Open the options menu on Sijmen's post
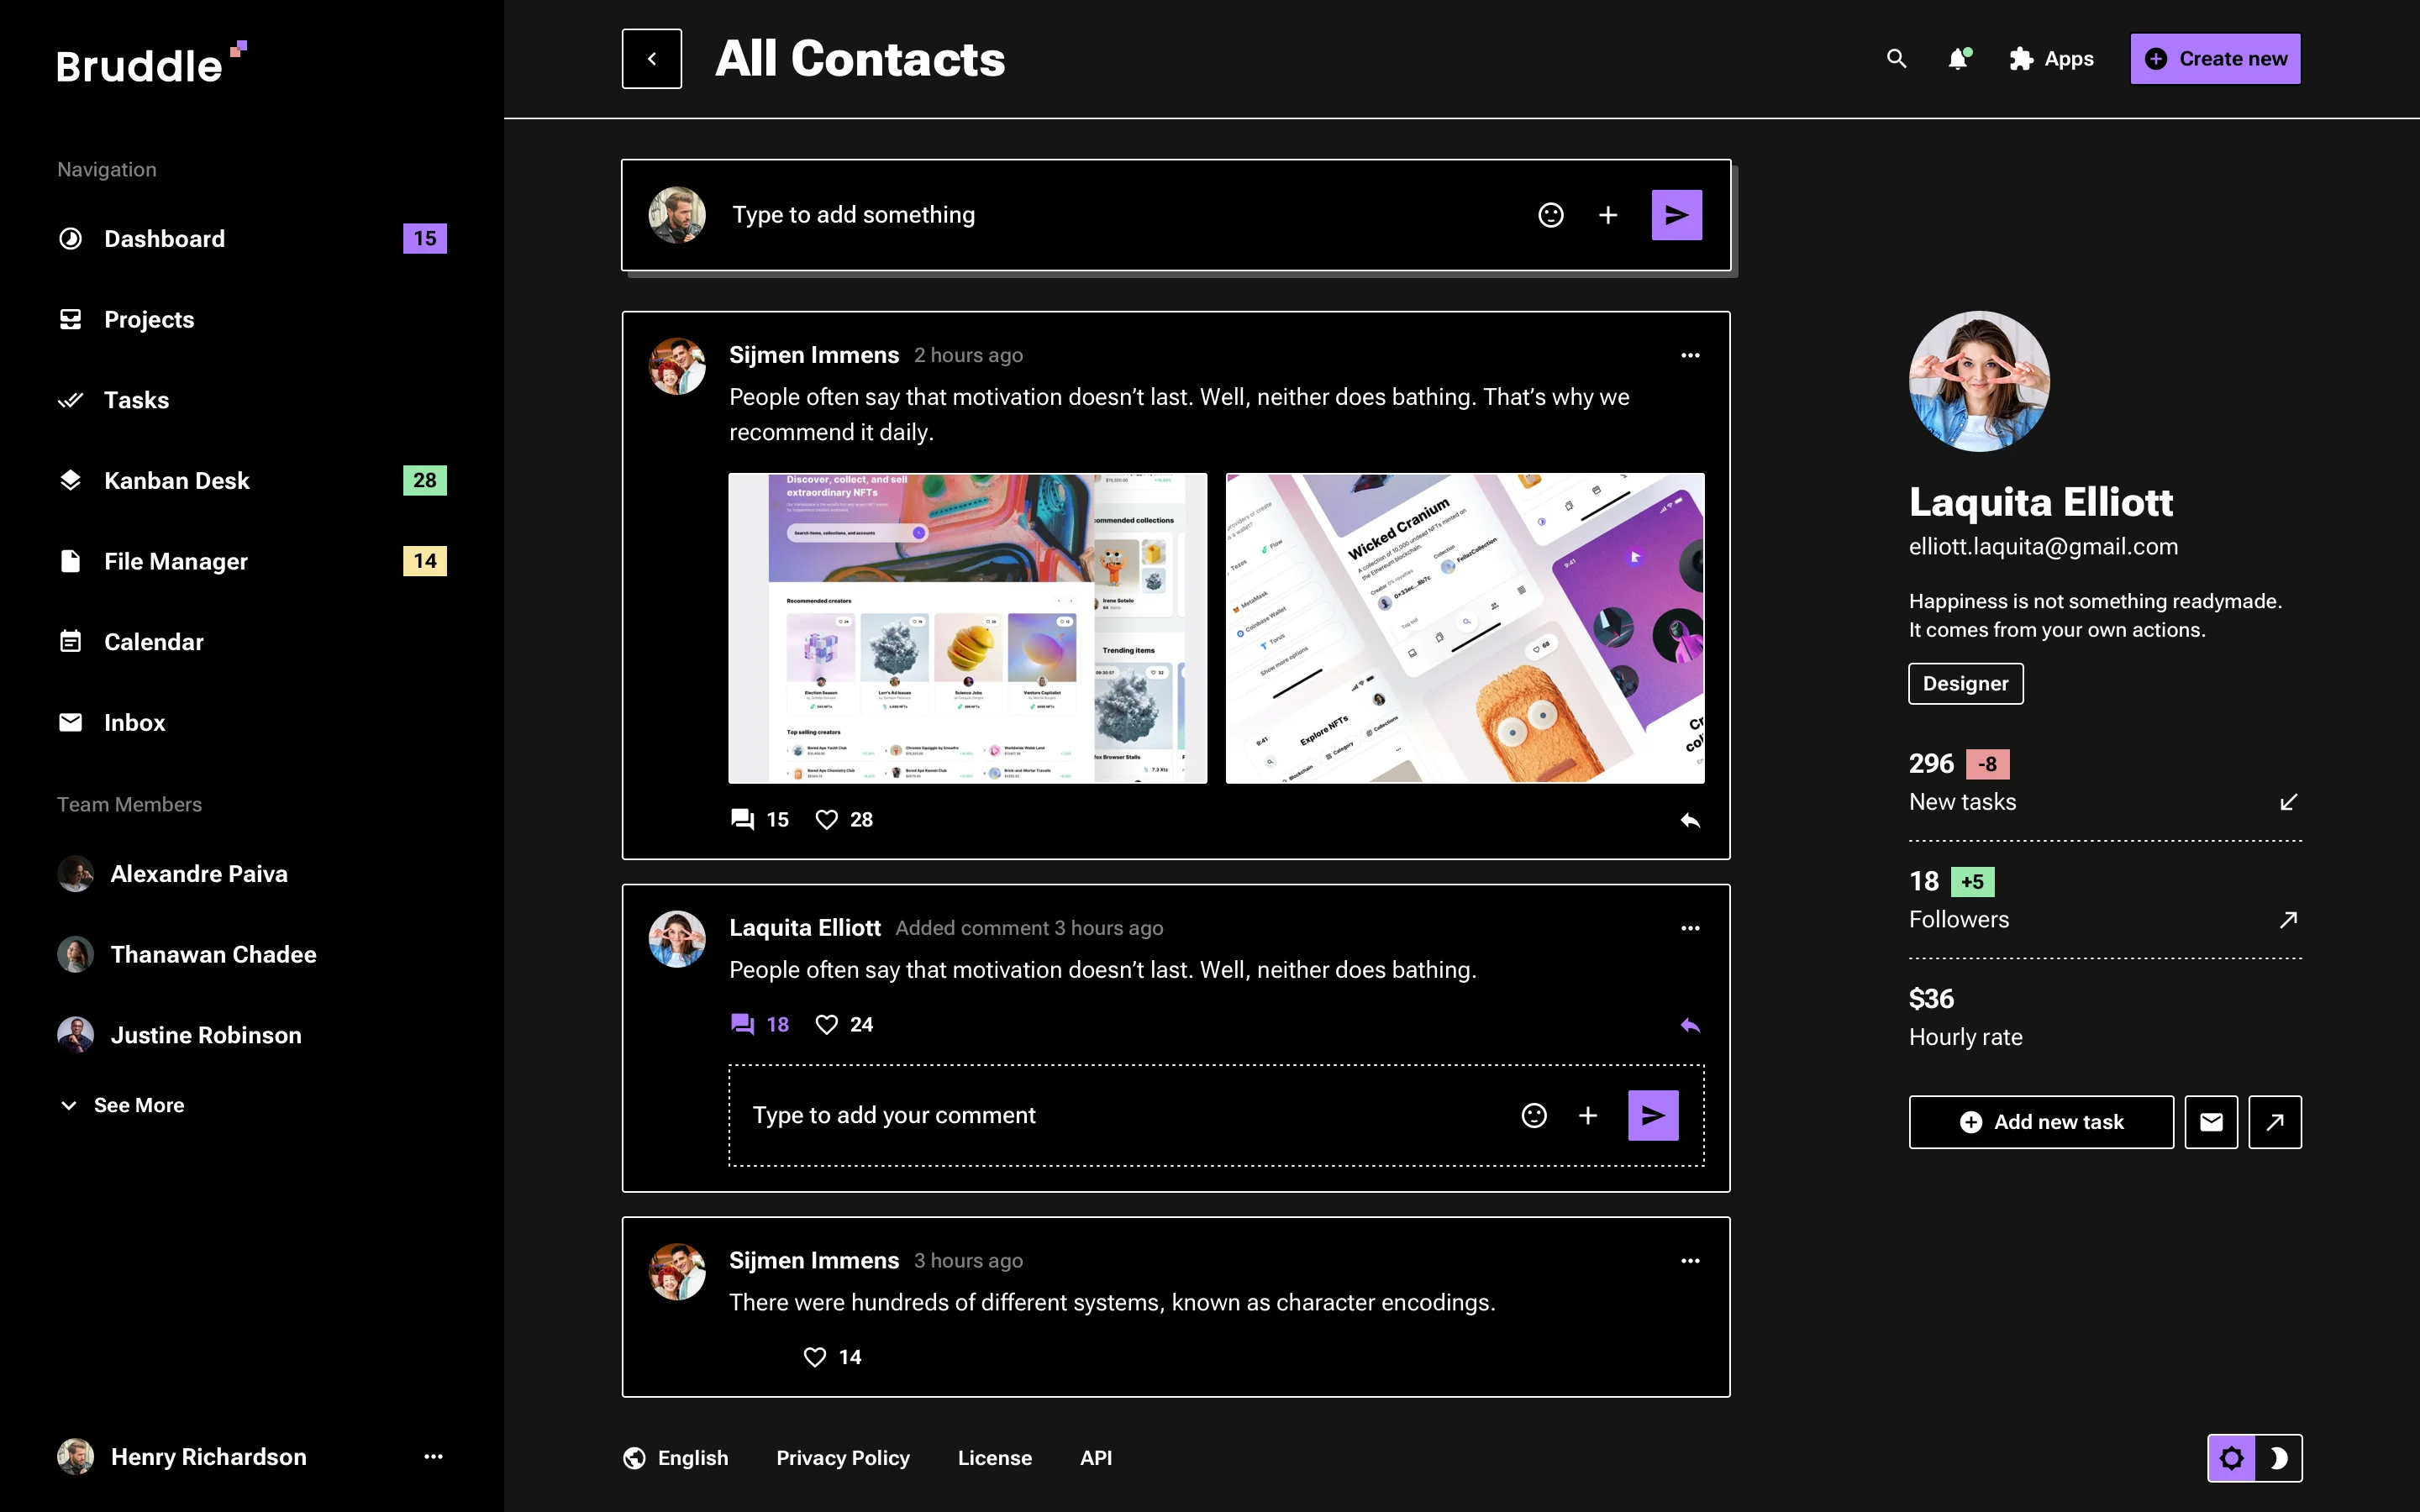Viewport: 2420px width, 1512px height. (x=1690, y=355)
